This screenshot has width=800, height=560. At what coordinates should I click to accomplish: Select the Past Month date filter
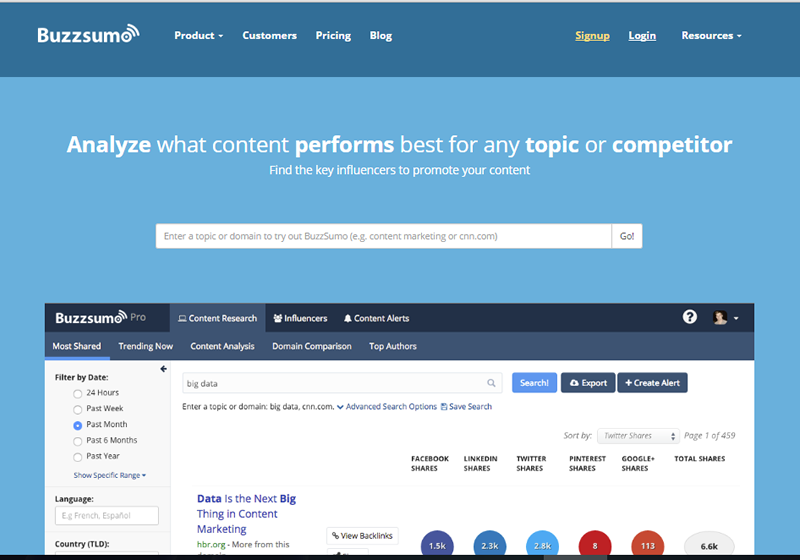pyautogui.click(x=78, y=425)
